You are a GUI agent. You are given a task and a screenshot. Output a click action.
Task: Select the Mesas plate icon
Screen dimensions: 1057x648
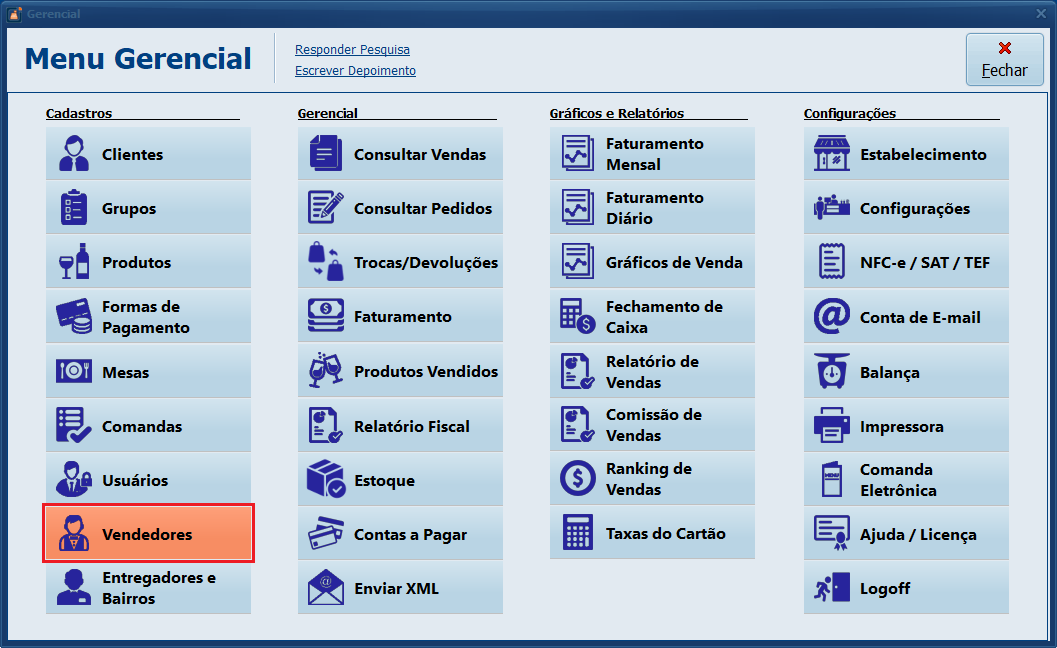pos(73,372)
